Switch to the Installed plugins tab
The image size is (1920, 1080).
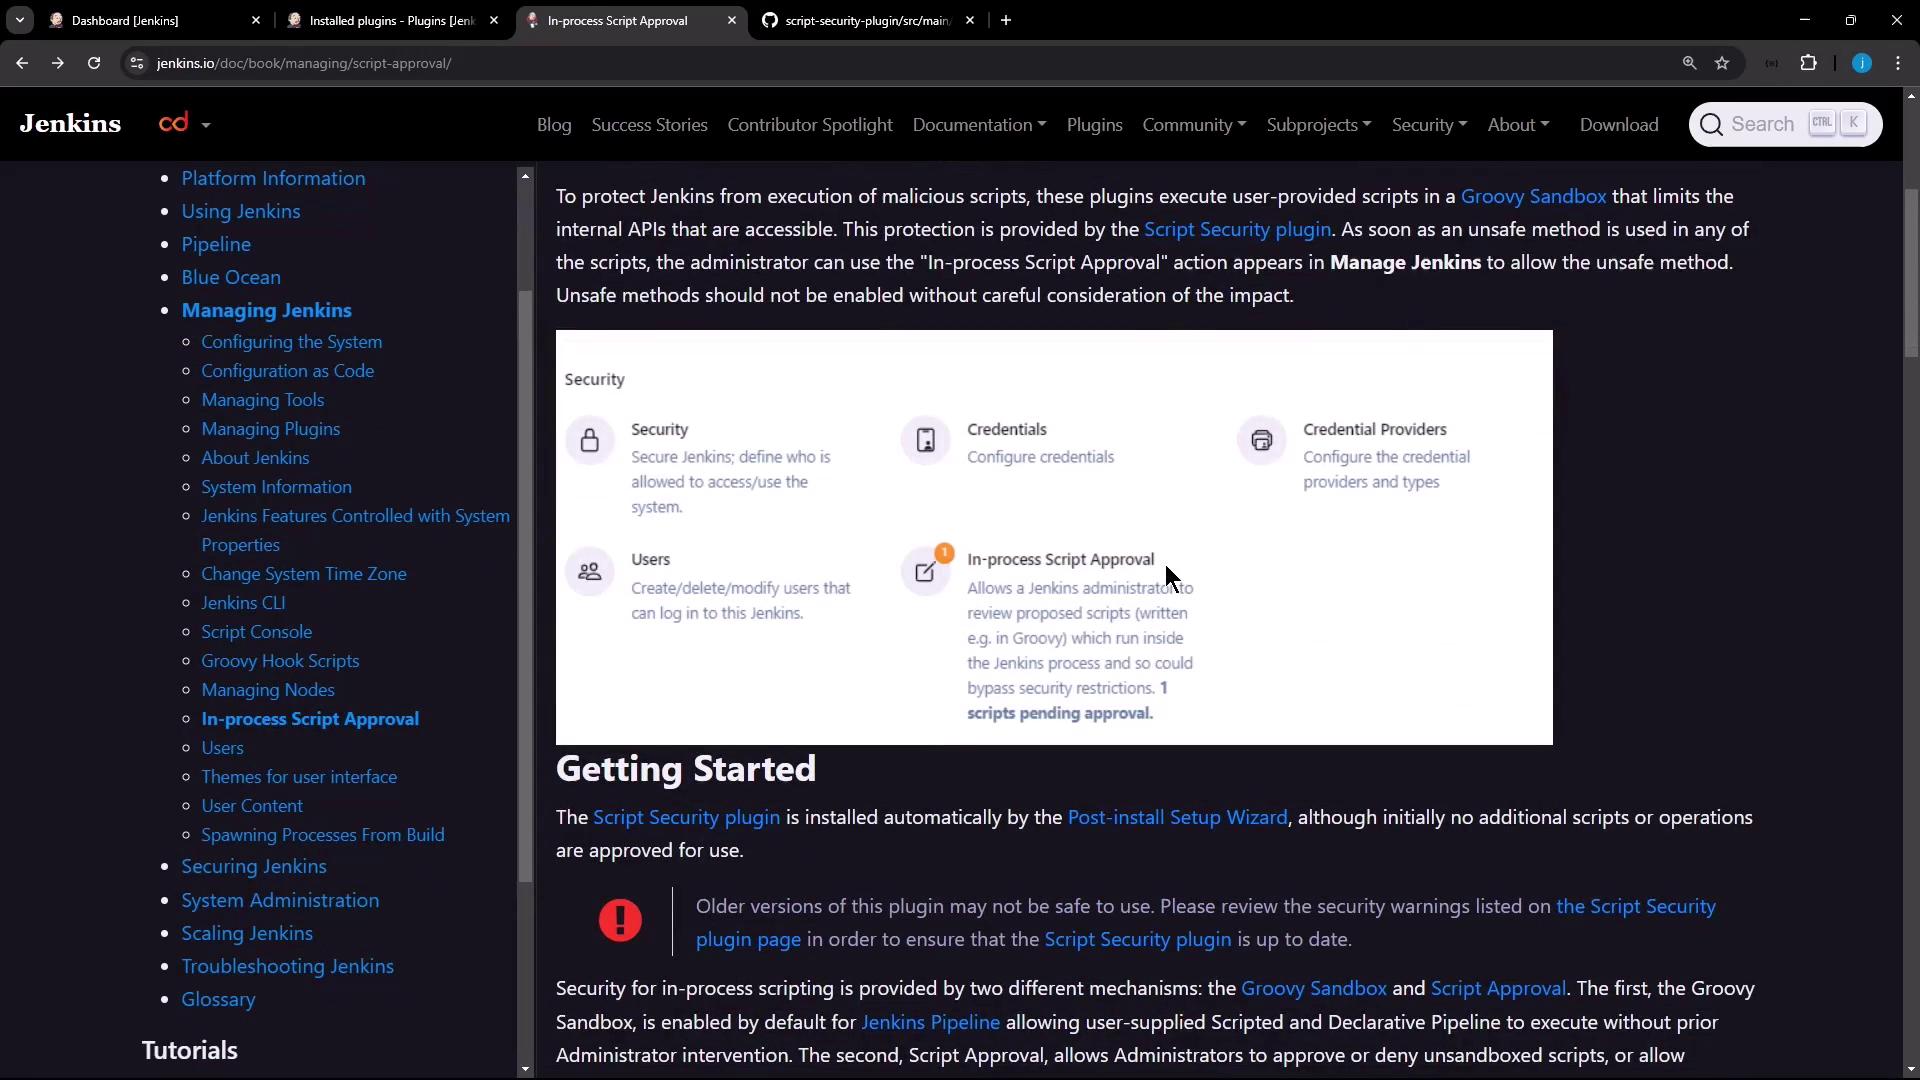click(390, 20)
